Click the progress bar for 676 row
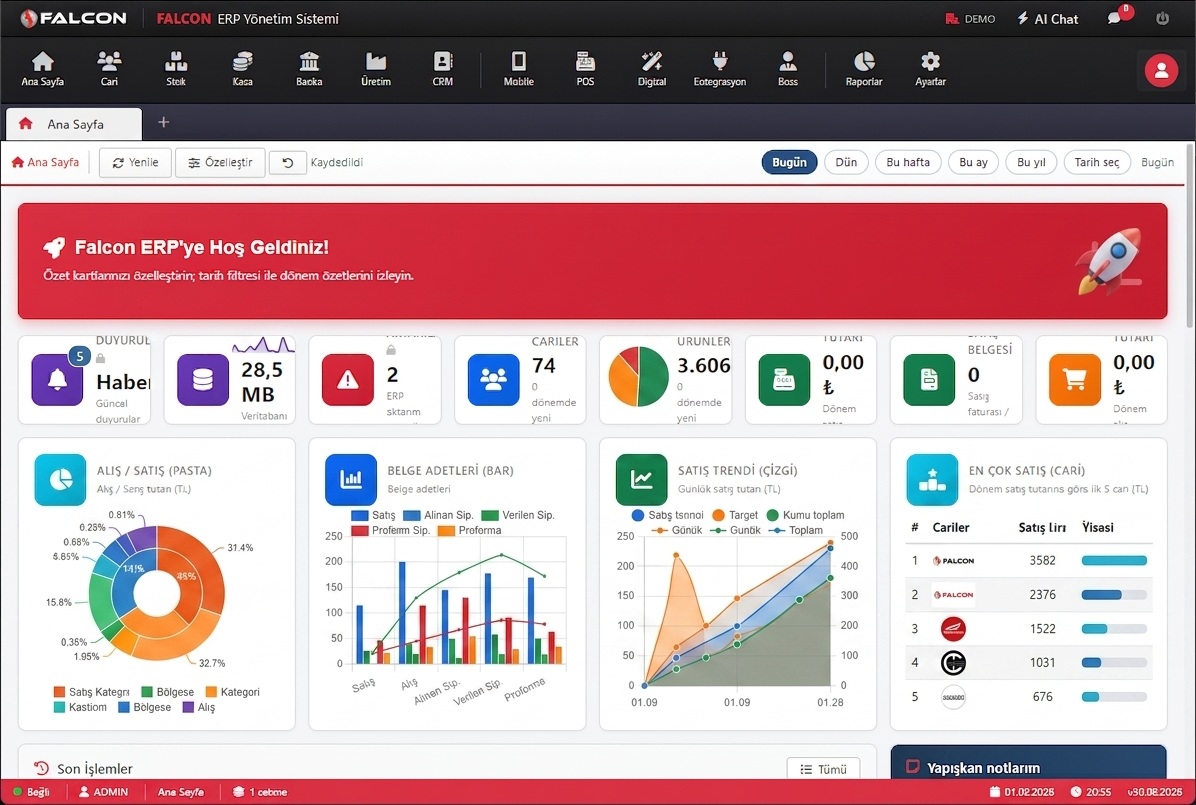The height and width of the screenshot is (805, 1196). tap(1114, 697)
